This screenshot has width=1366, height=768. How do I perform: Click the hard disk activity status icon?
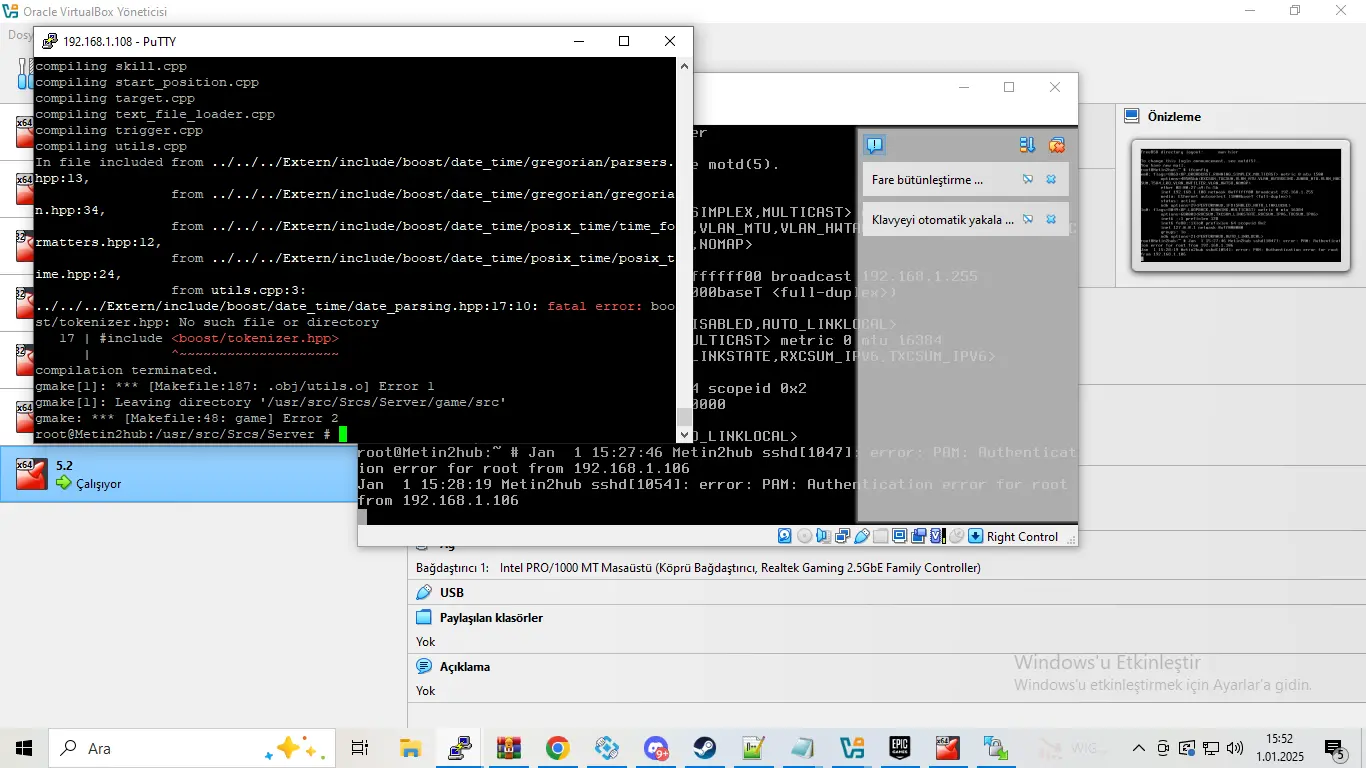click(785, 536)
